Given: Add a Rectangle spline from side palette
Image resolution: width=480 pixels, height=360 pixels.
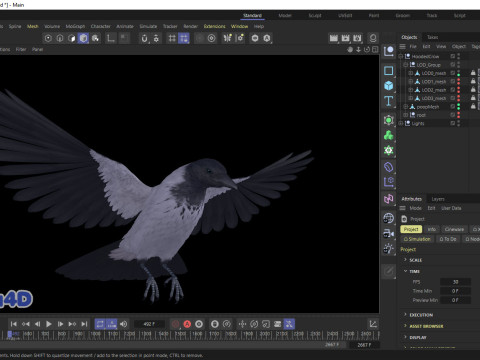Looking at the screenshot, I should [389, 71].
